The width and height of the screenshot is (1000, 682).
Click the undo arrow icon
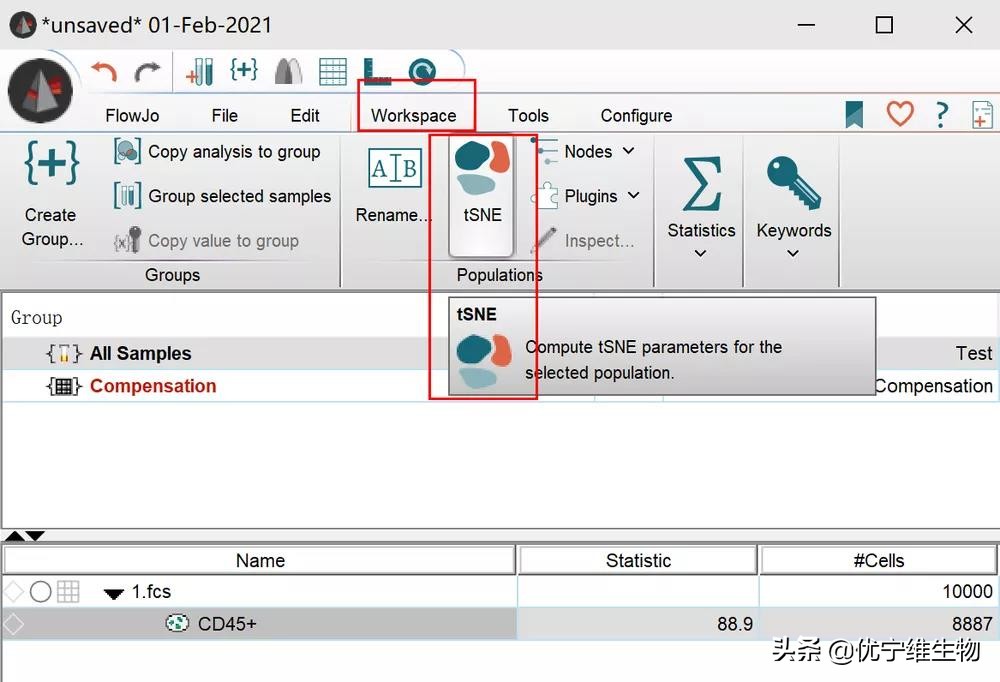click(104, 71)
